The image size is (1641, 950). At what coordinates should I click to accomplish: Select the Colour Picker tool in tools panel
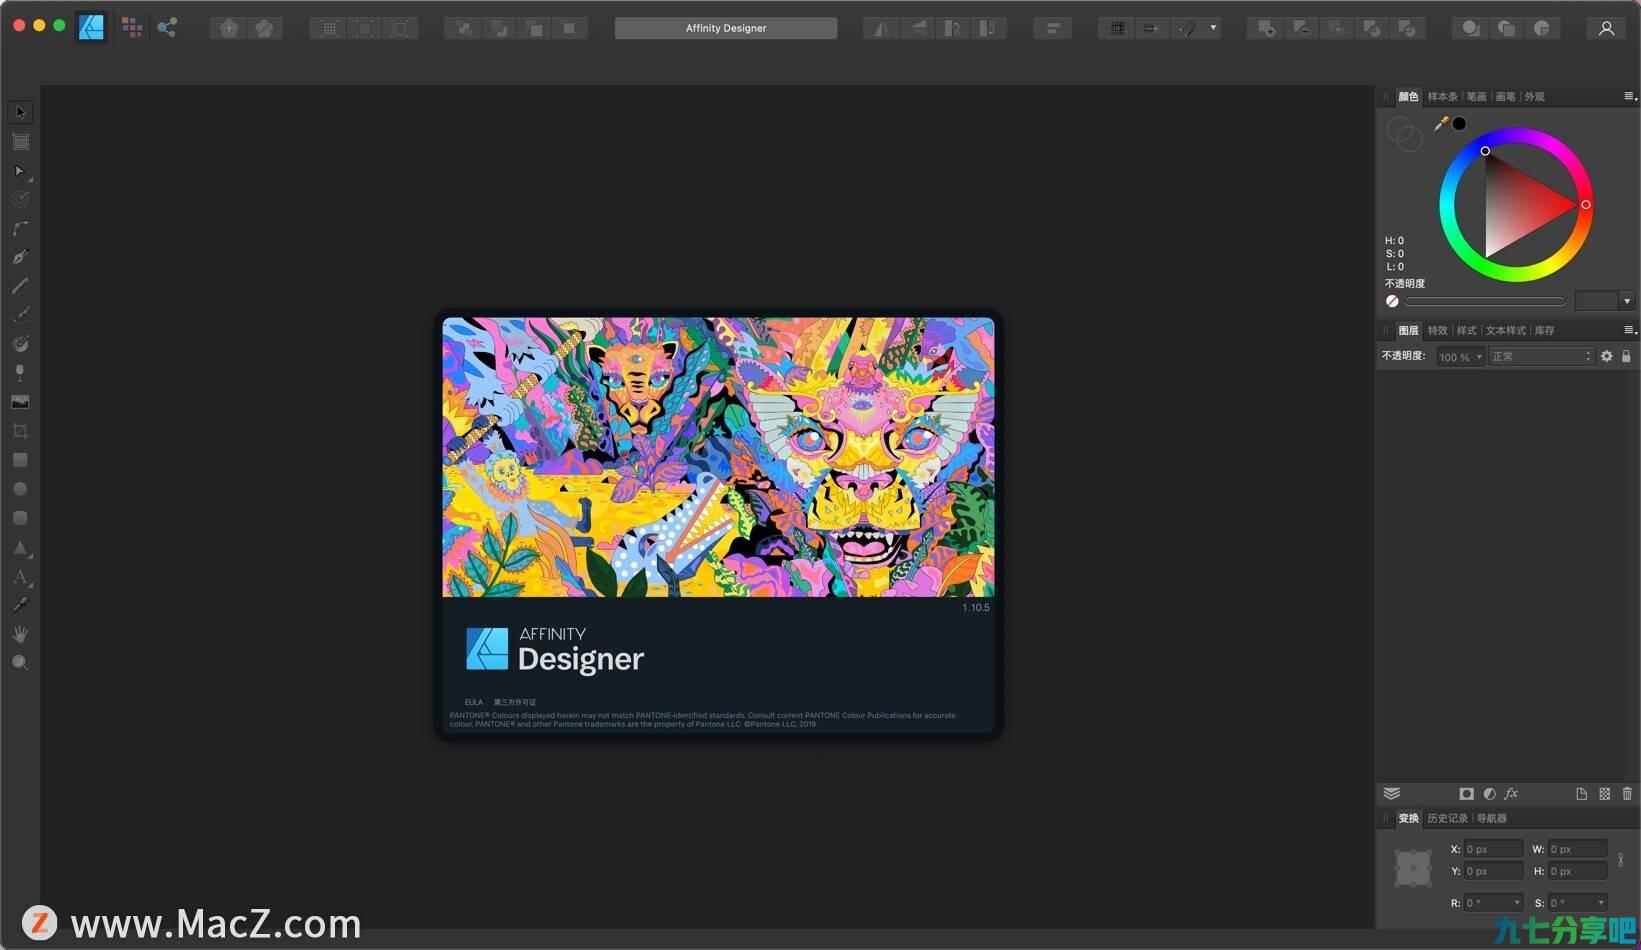tap(20, 605)
